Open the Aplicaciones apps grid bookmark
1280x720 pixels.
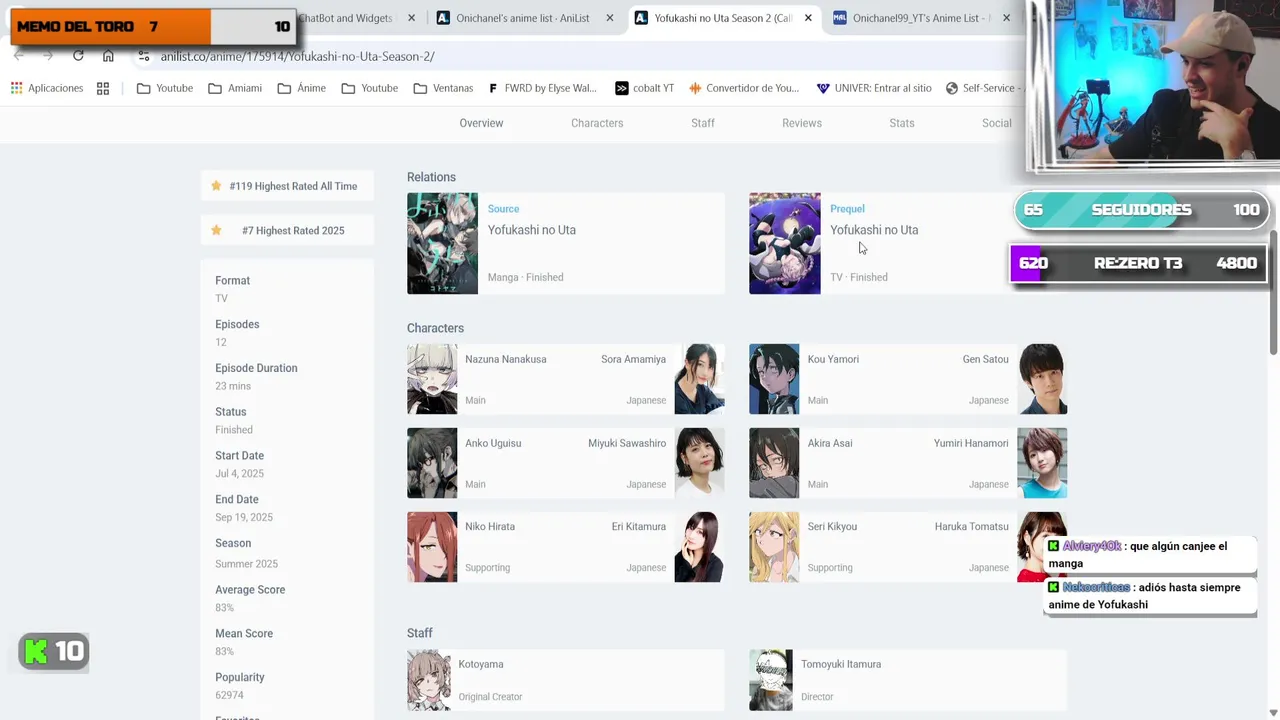(47, 88)
